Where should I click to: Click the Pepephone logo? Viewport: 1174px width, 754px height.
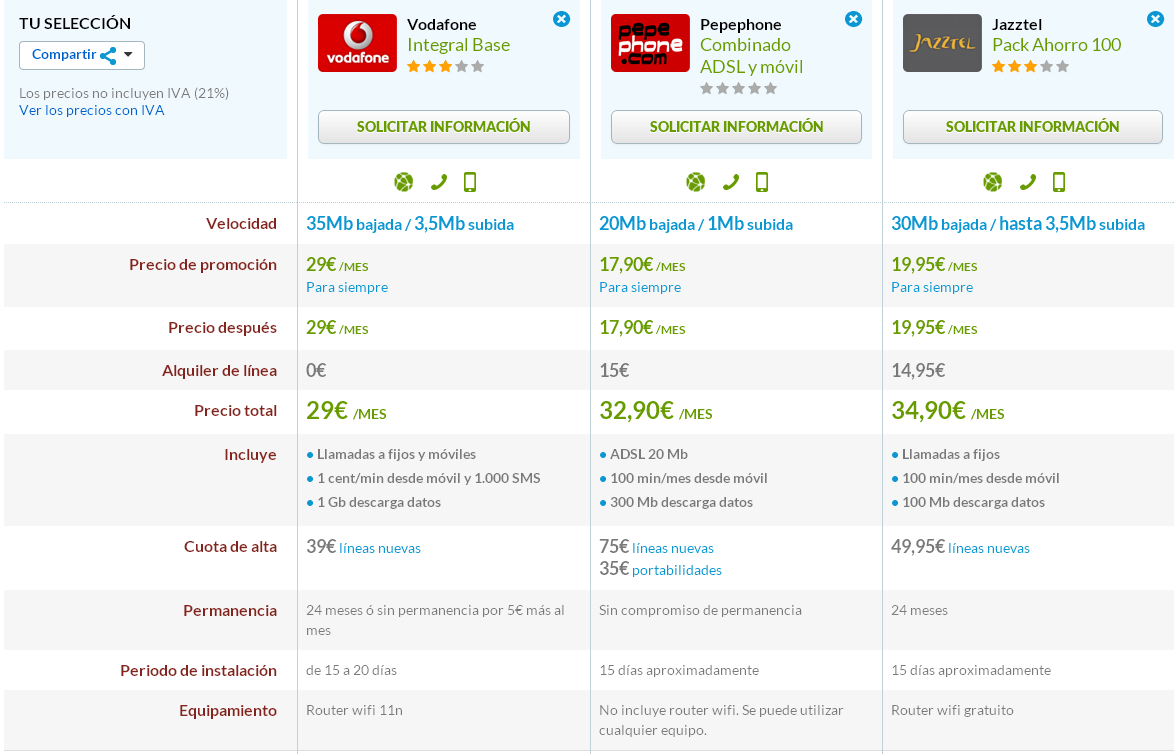tap(650, 43)
